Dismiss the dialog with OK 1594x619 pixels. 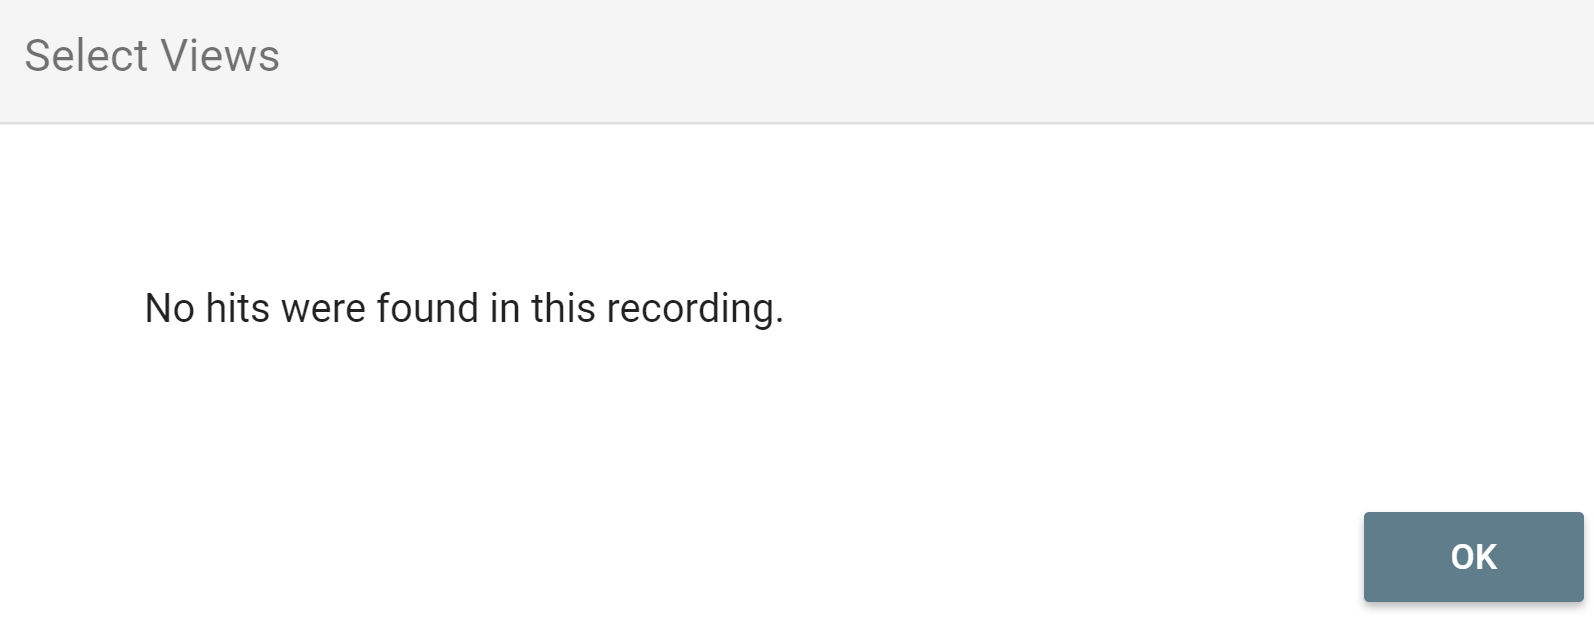(1473, 557)
